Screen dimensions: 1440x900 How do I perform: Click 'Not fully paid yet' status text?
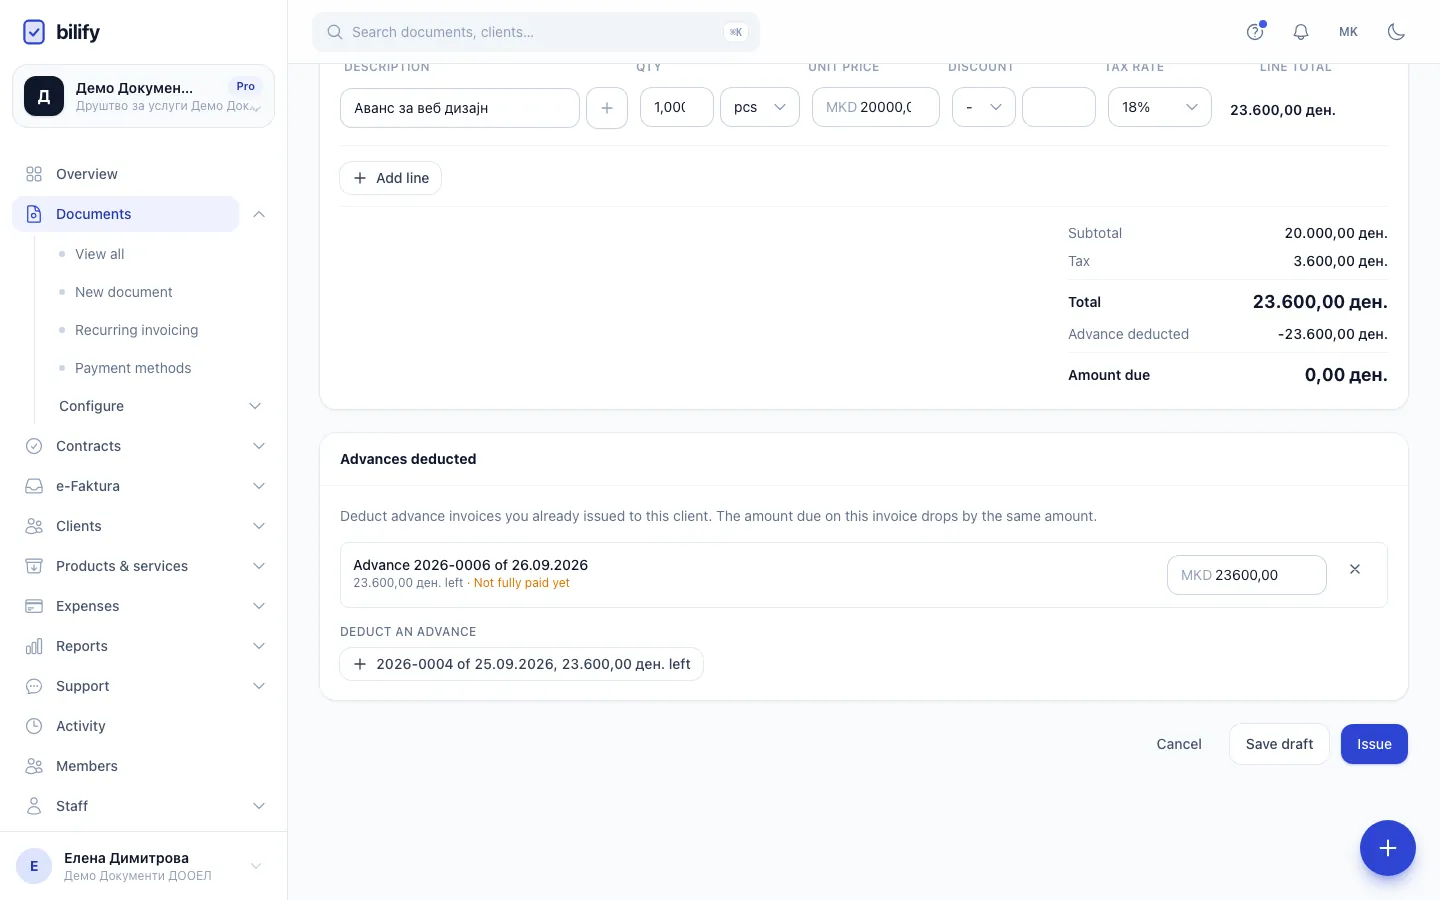[522, 583]
